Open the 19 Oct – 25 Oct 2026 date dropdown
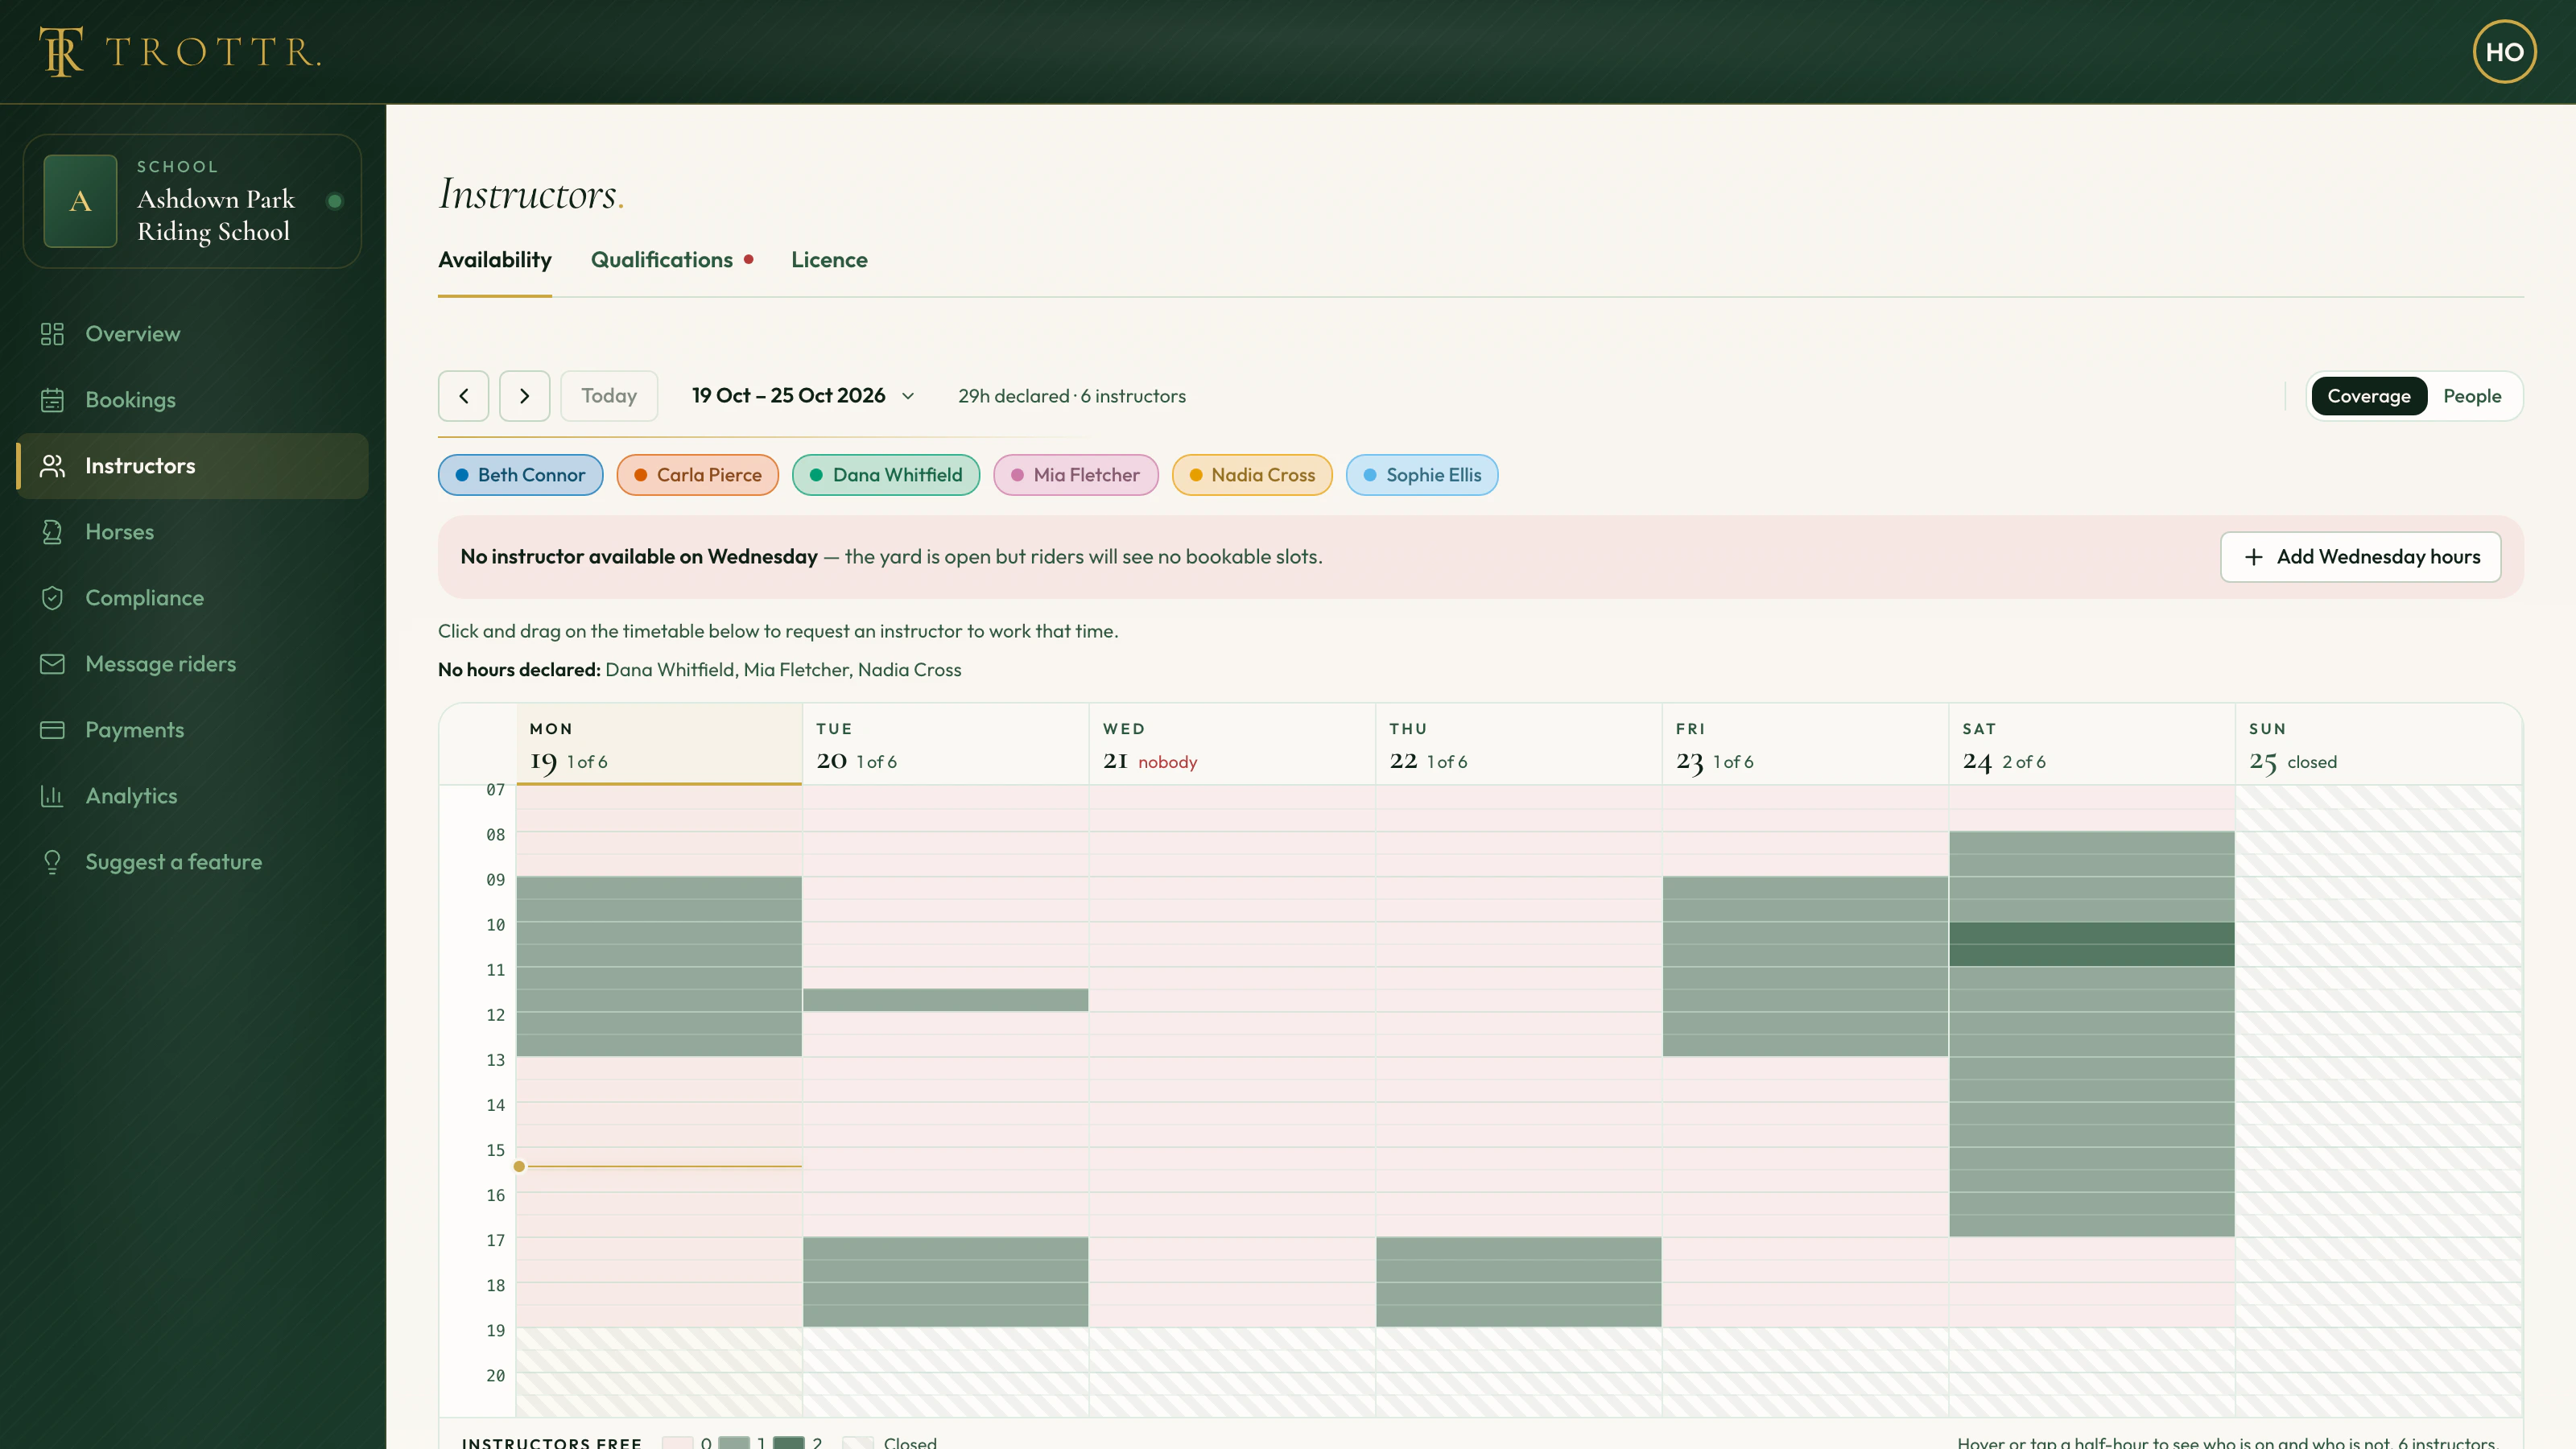The image size is (2576, 1449). point(803,396)
